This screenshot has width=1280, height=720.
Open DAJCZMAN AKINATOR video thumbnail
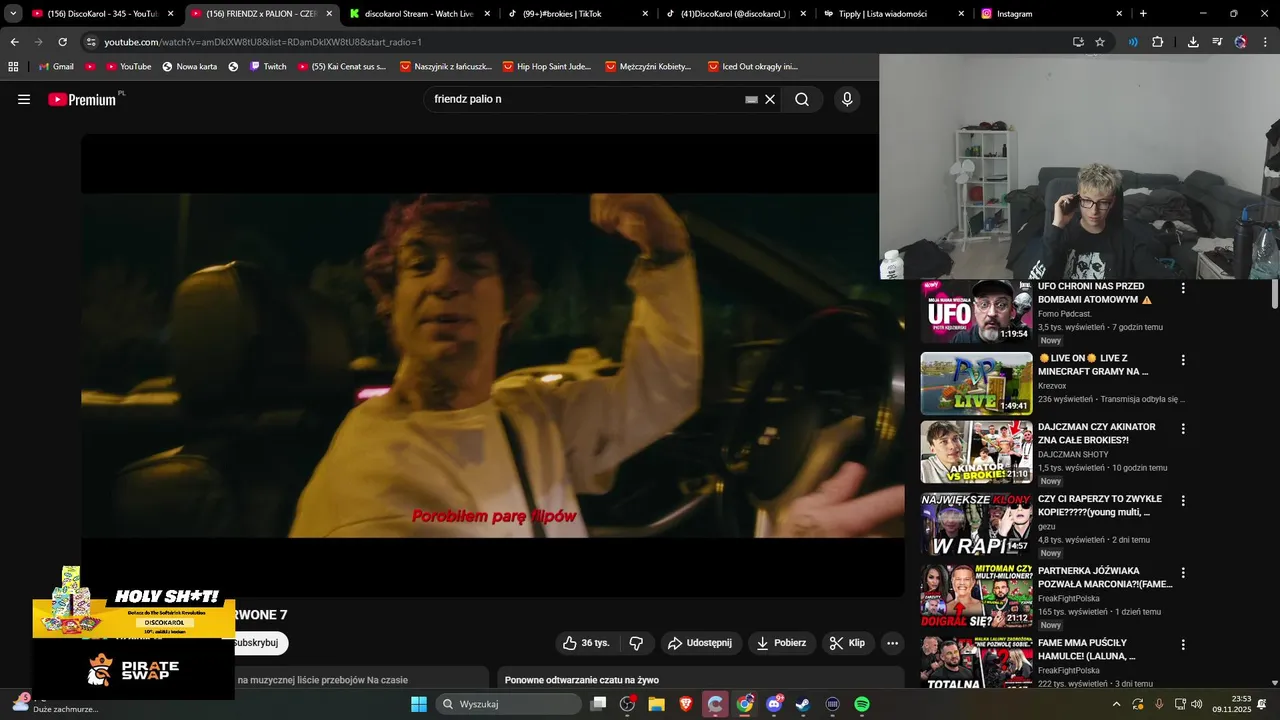[x=976, y=452]
